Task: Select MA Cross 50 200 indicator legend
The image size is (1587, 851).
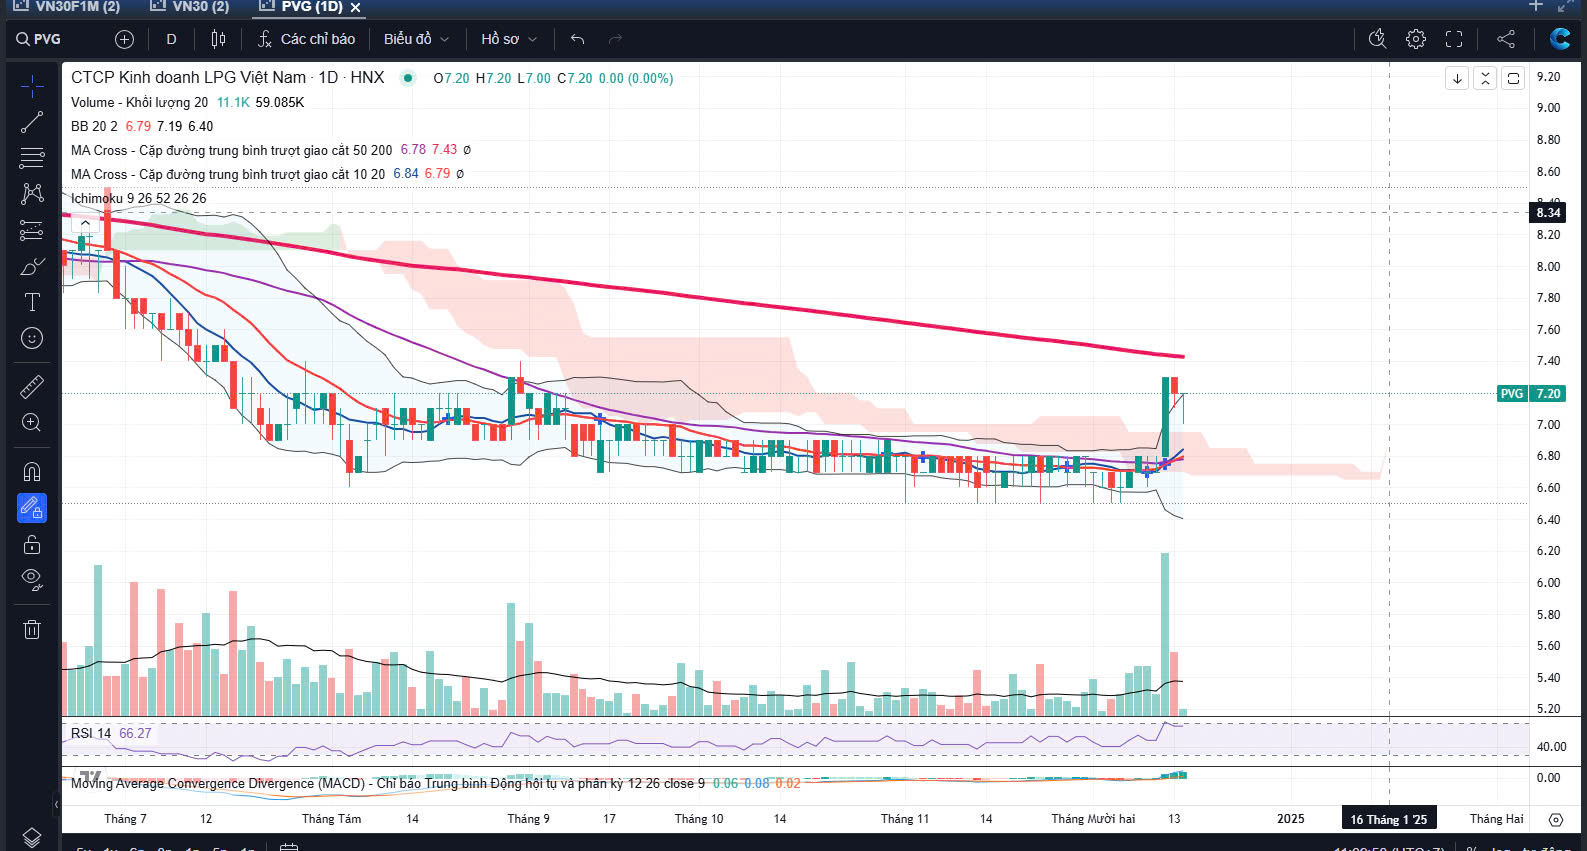Action: [231, 150]
